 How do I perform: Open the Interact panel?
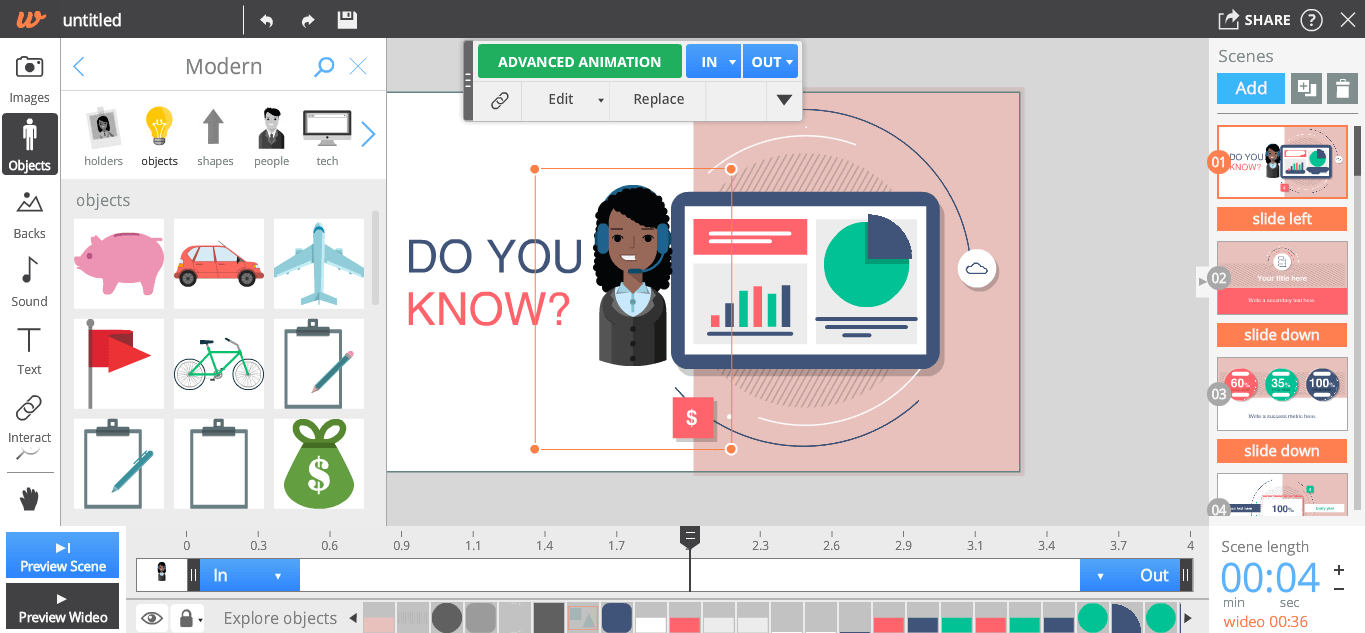[29, 419]
